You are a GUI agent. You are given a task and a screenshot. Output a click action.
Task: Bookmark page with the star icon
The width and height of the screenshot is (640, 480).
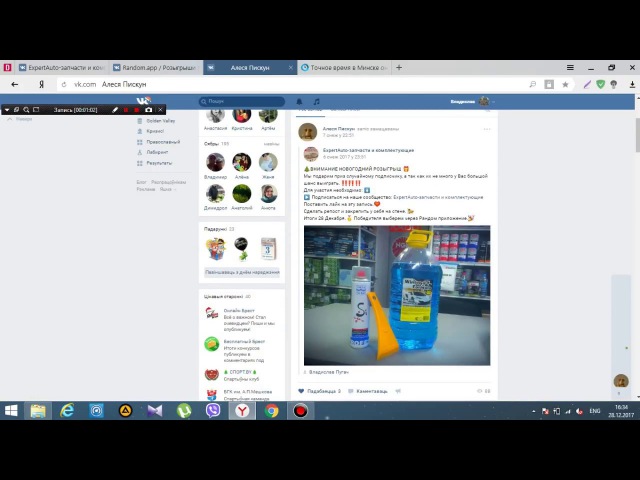point(565,84)
